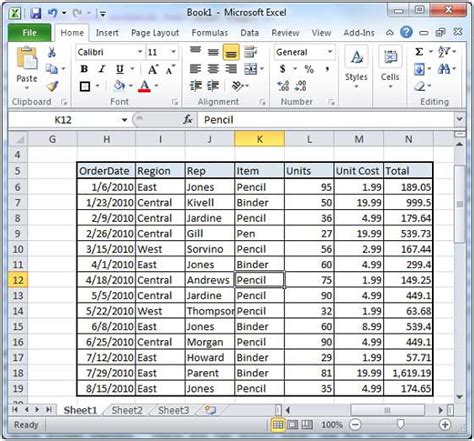Open the File tab
This screenshot has width=474, height=441.
tap(29, 33)
